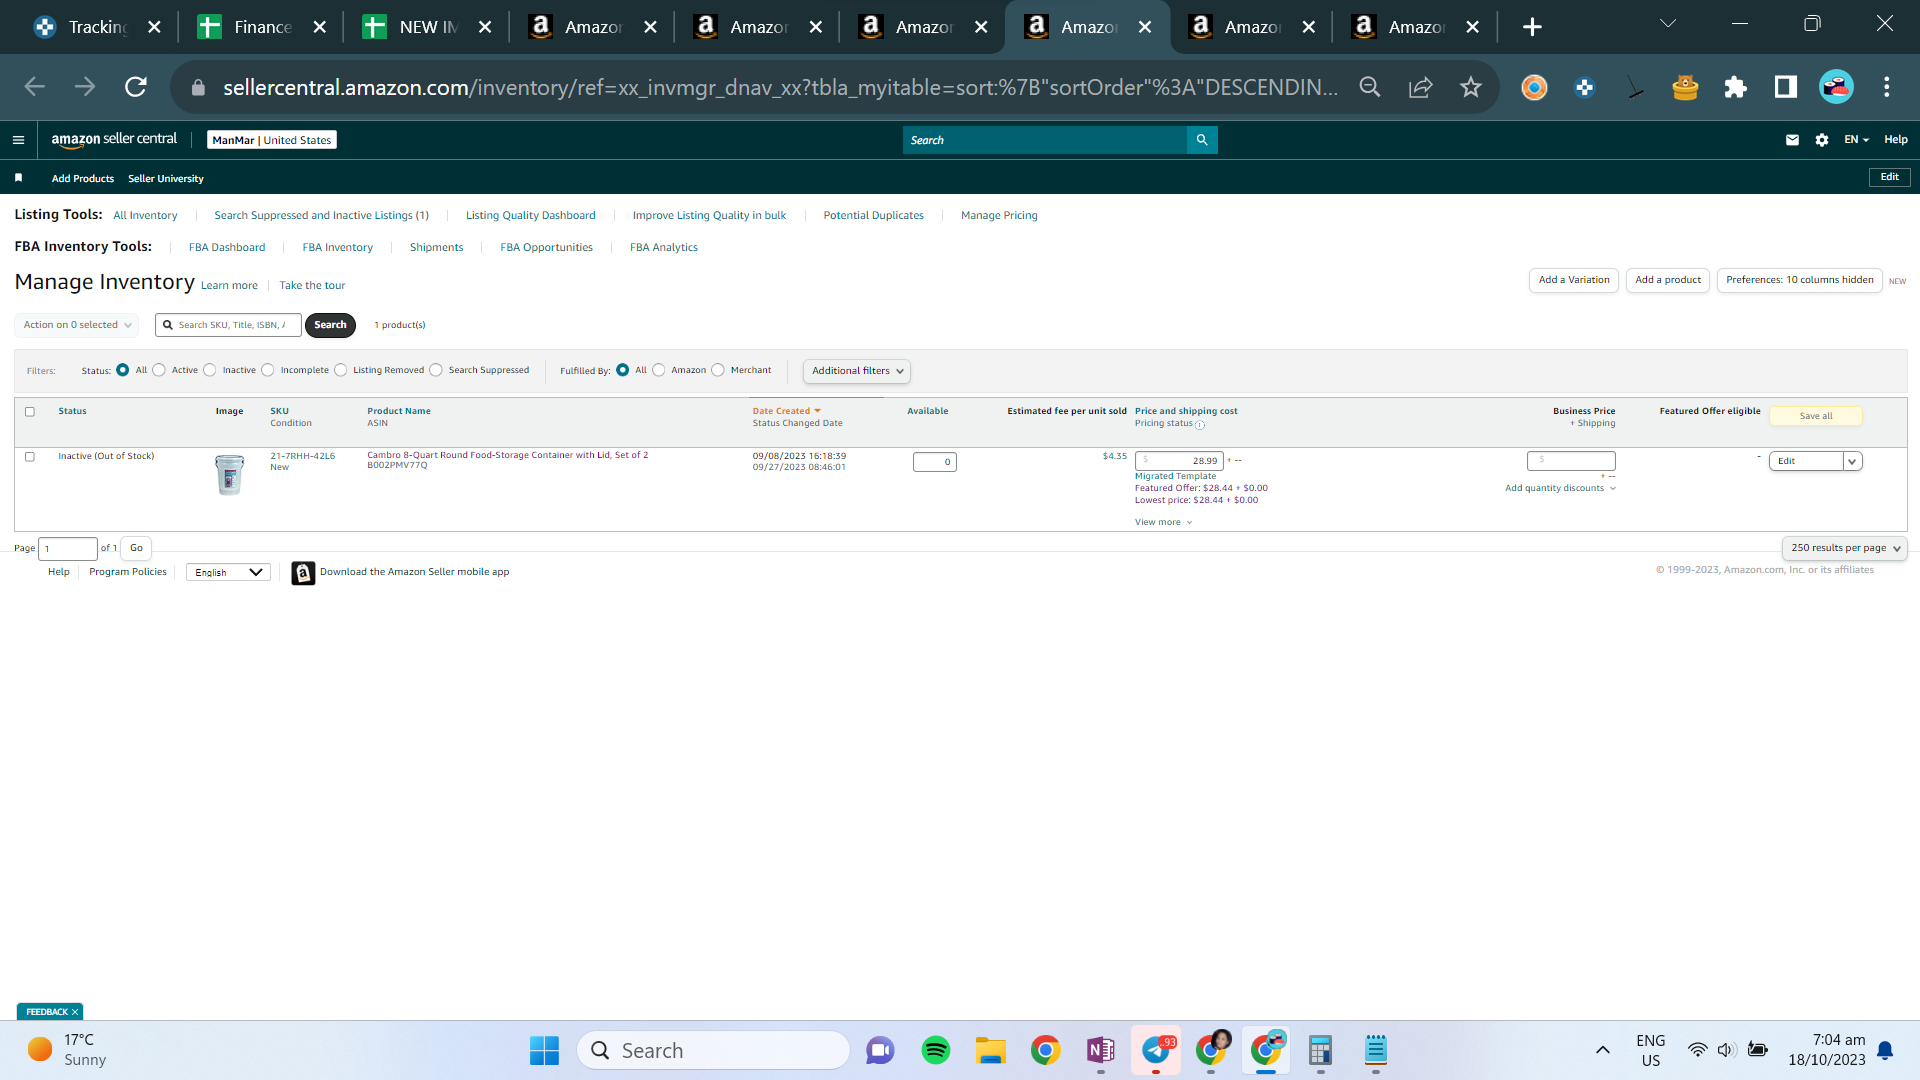Open the Manage Pricing link

tap(999, 216)
